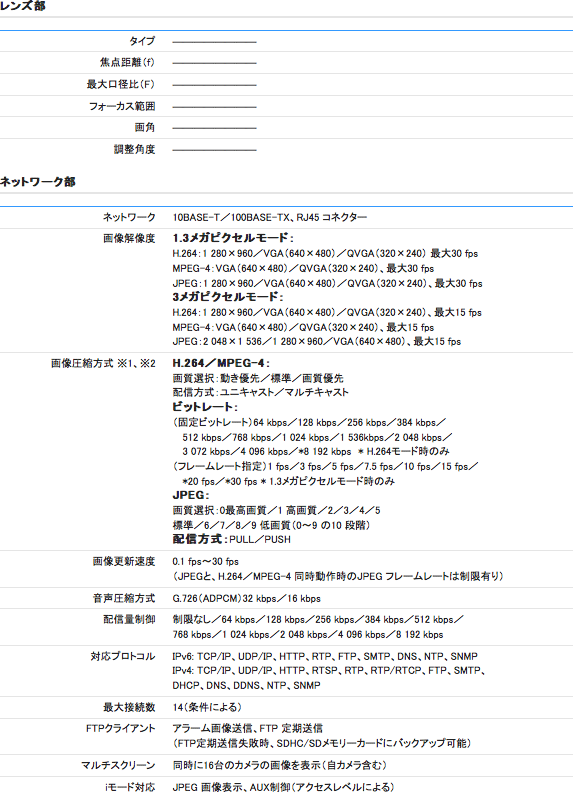Click the 対応プロトコル row label
573x793 pixels.
[123, 656]
